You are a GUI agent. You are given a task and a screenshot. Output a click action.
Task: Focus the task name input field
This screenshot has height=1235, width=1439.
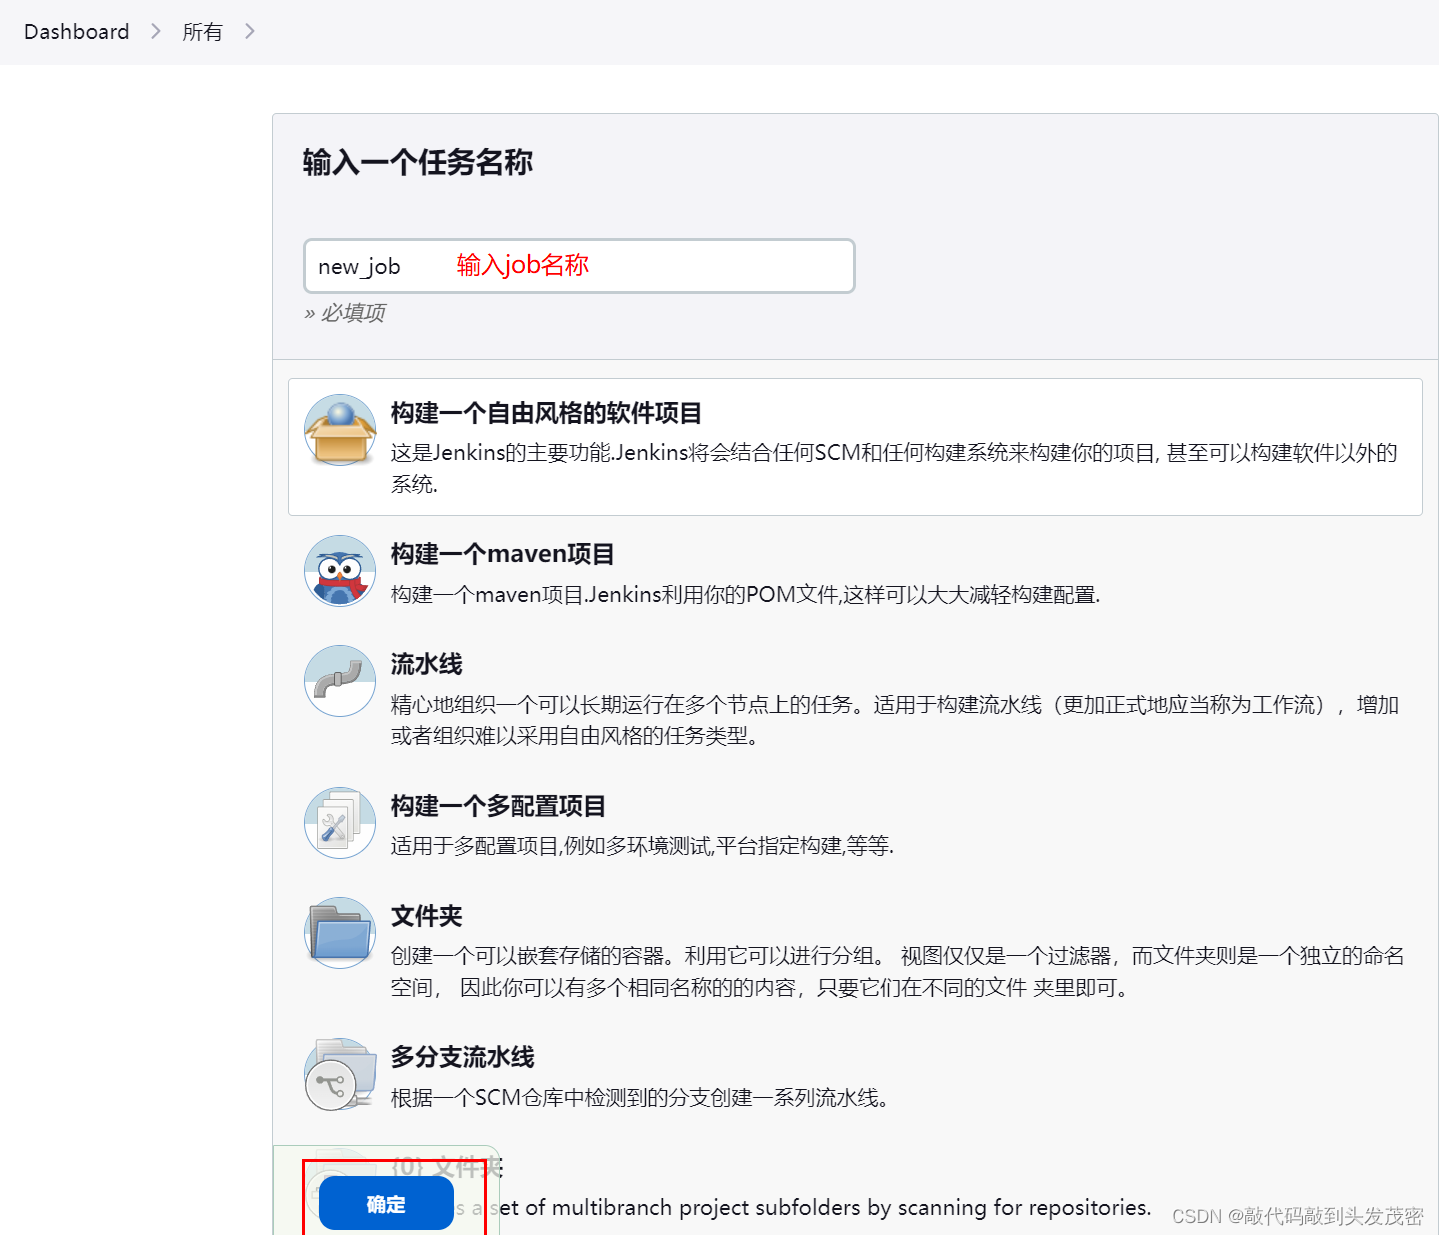click(579, 266)
